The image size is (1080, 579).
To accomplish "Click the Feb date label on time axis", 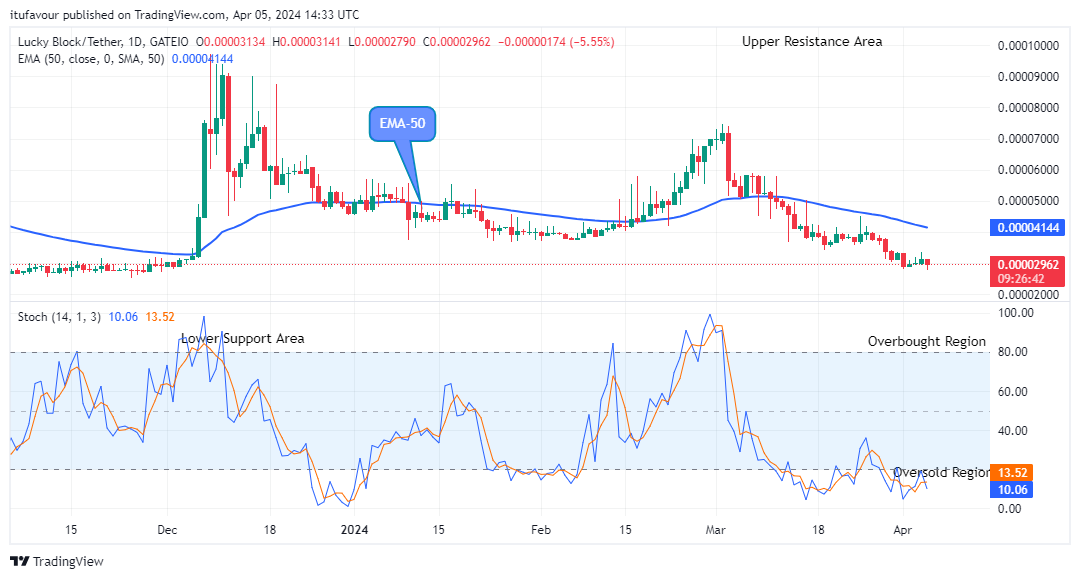I will coord(541,530).
